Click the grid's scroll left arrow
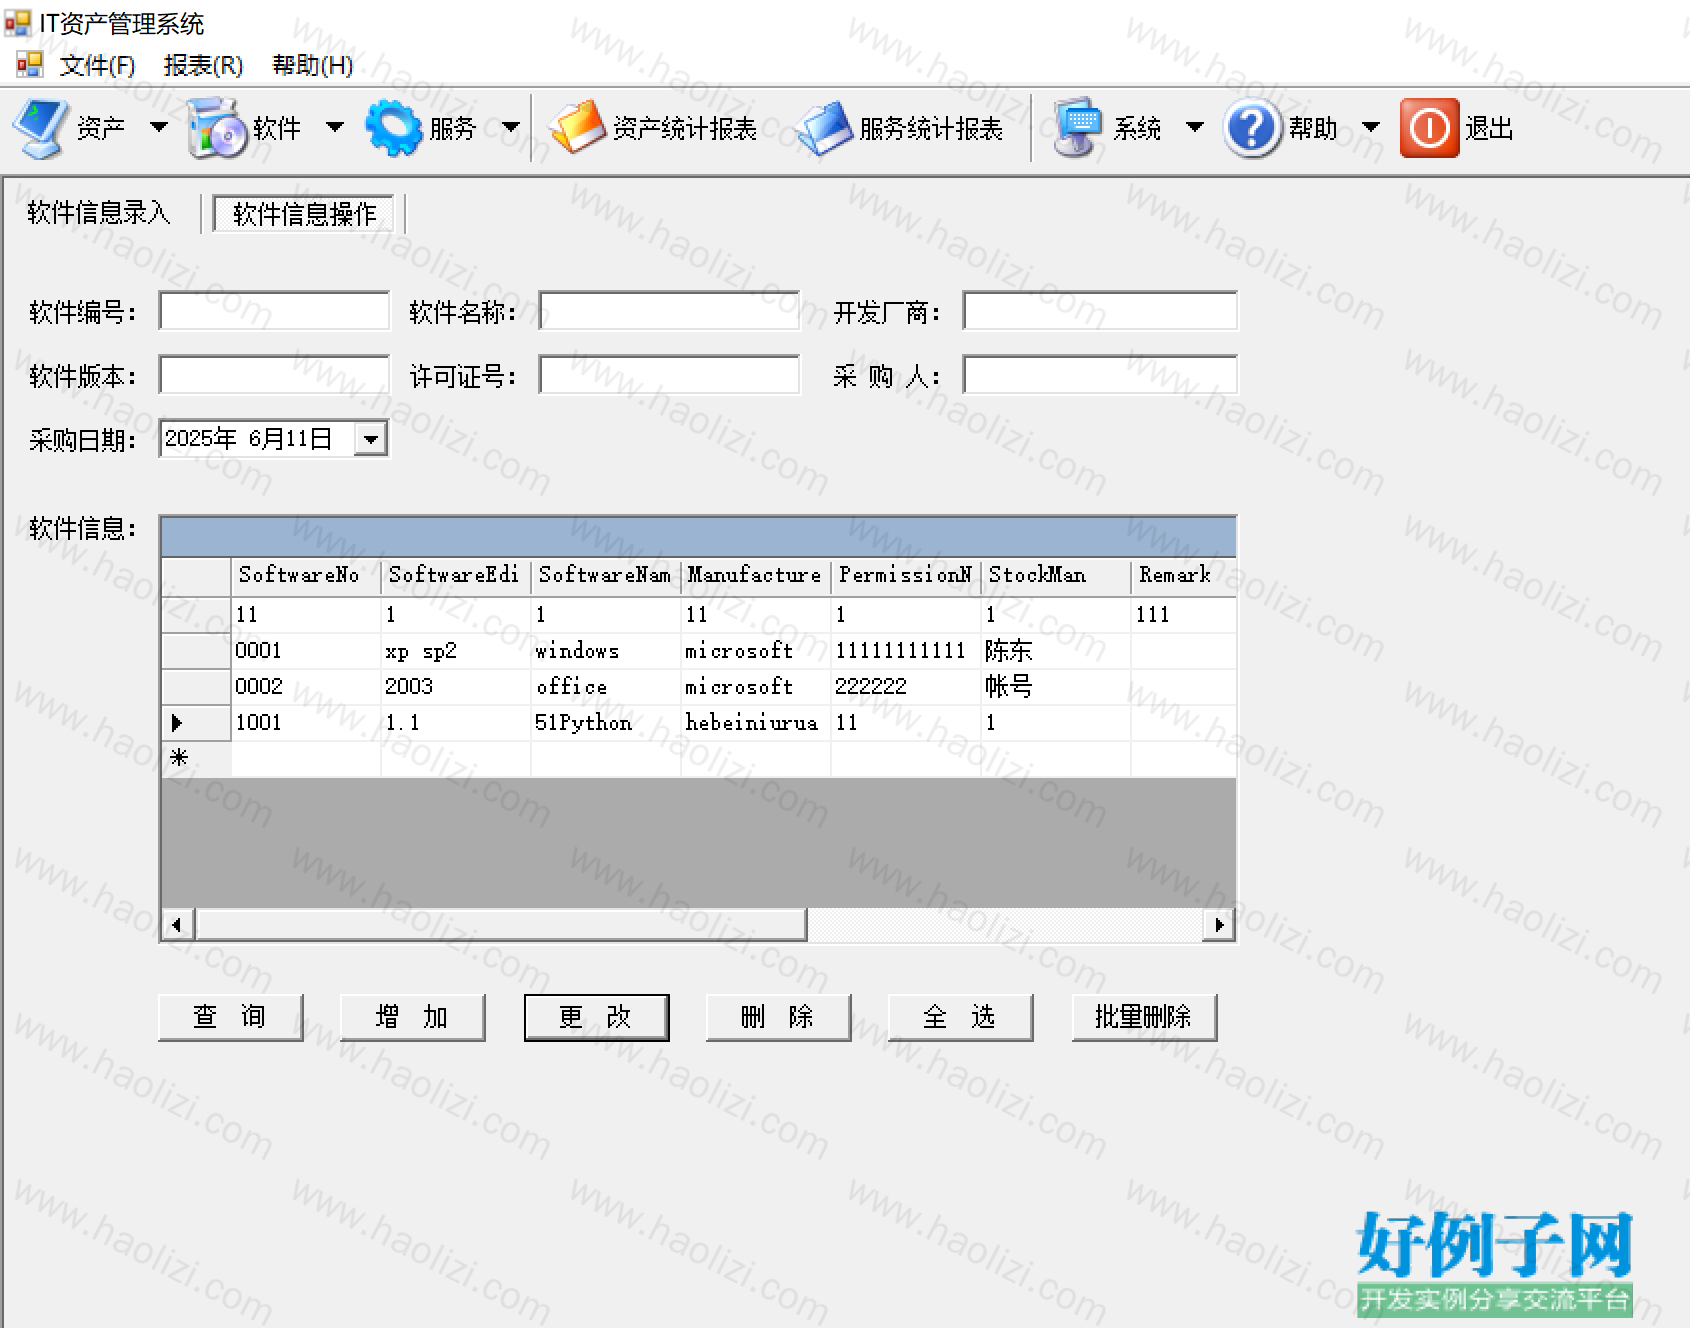The image size is (1690, 1328). [x=177, y=924]
